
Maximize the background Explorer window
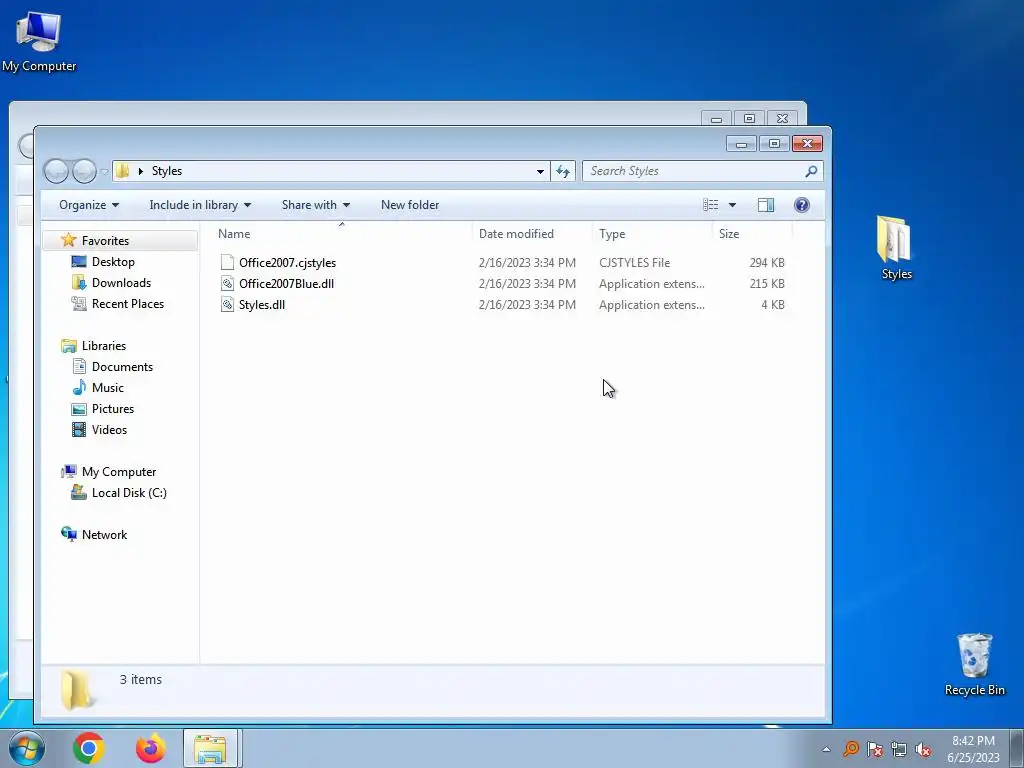(x=749, y=118)
